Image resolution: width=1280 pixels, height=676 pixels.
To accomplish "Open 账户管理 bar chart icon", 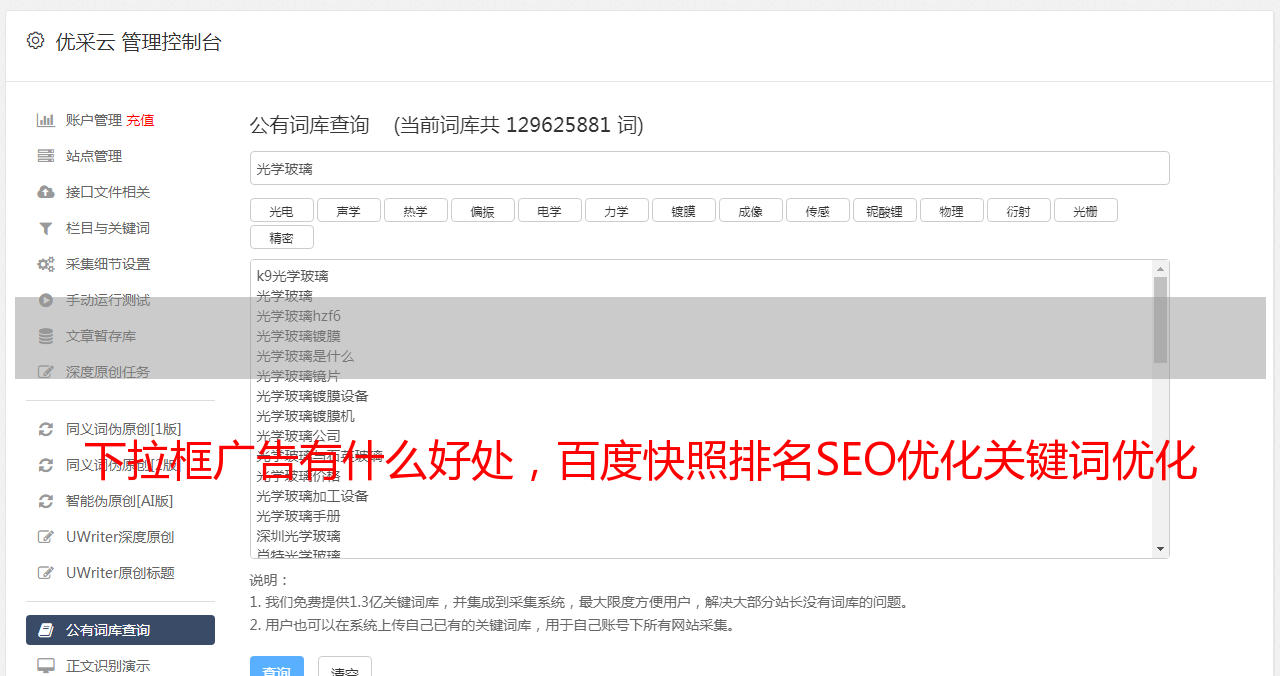I will click(45, 120).
